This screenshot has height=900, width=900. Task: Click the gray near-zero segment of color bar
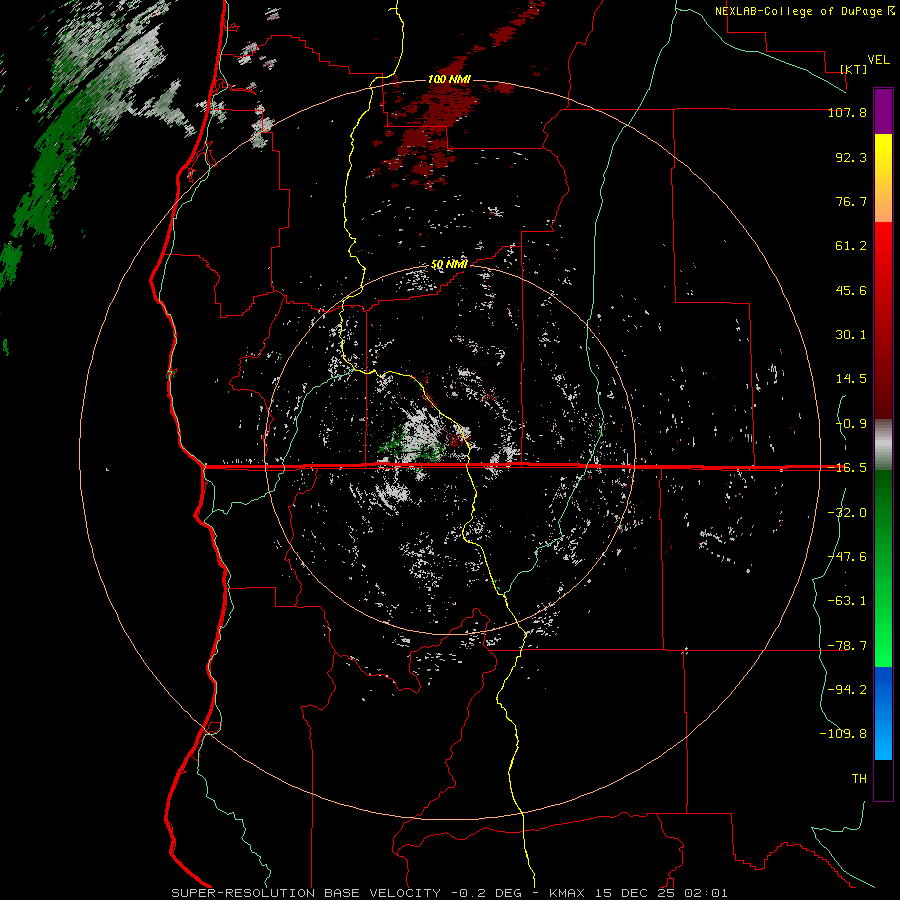point(883,445)
